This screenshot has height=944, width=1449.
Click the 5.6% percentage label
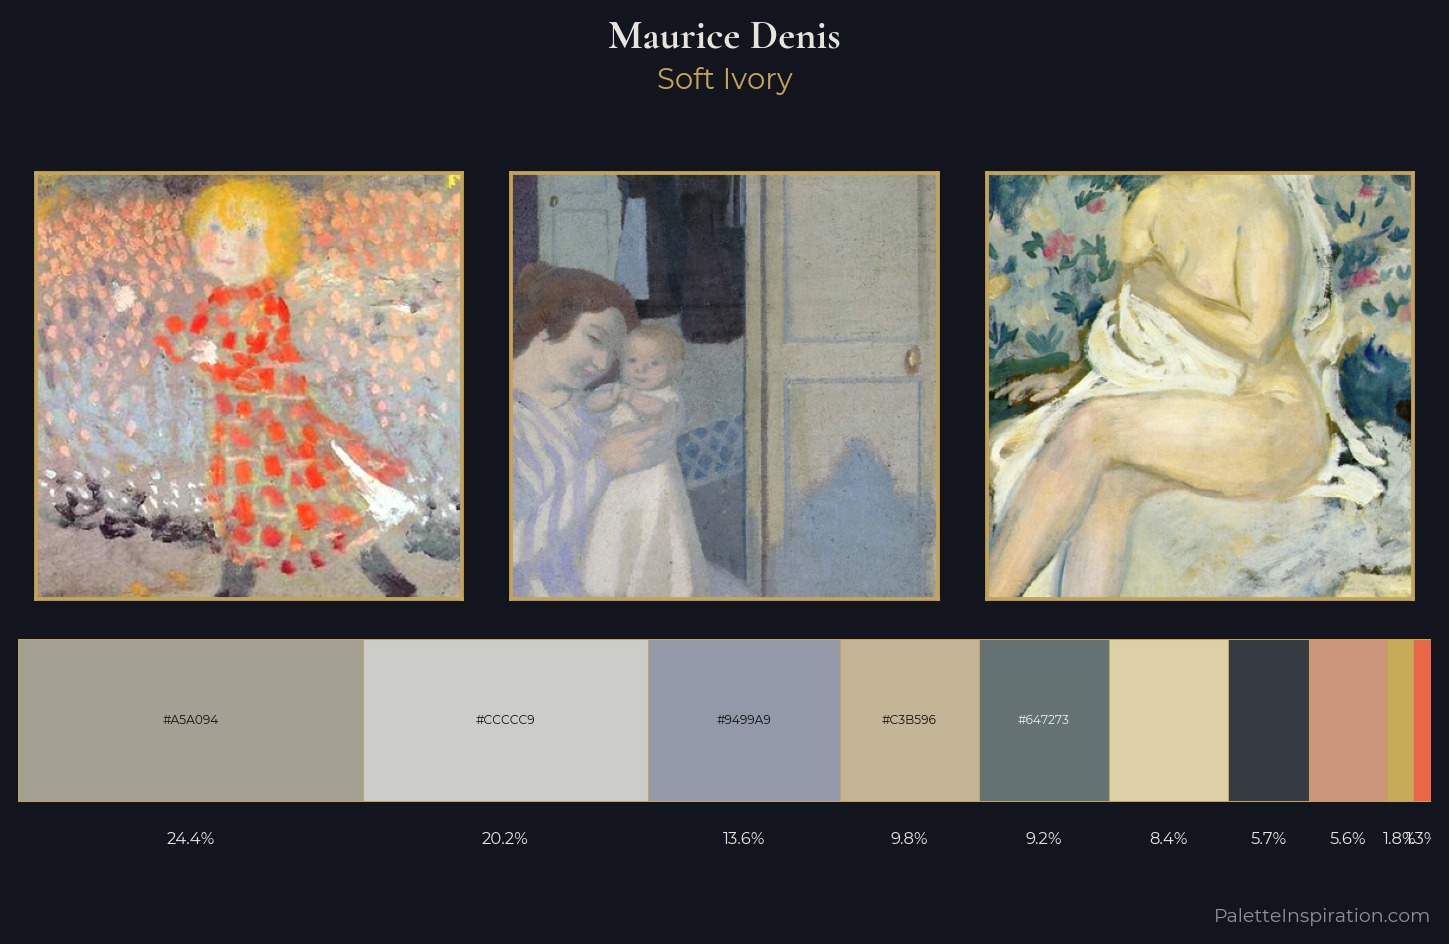(x=1348, y=838)
